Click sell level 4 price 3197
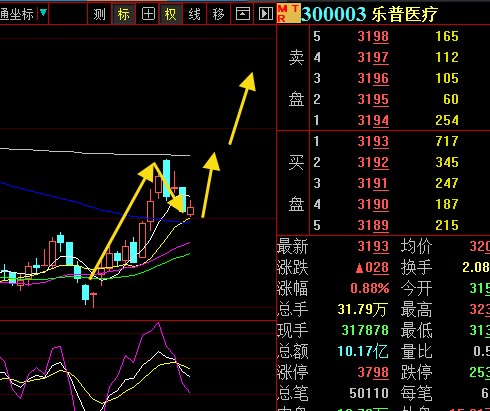Image resolution: width=490 pixels, height=411 pixels. (373, 57)
